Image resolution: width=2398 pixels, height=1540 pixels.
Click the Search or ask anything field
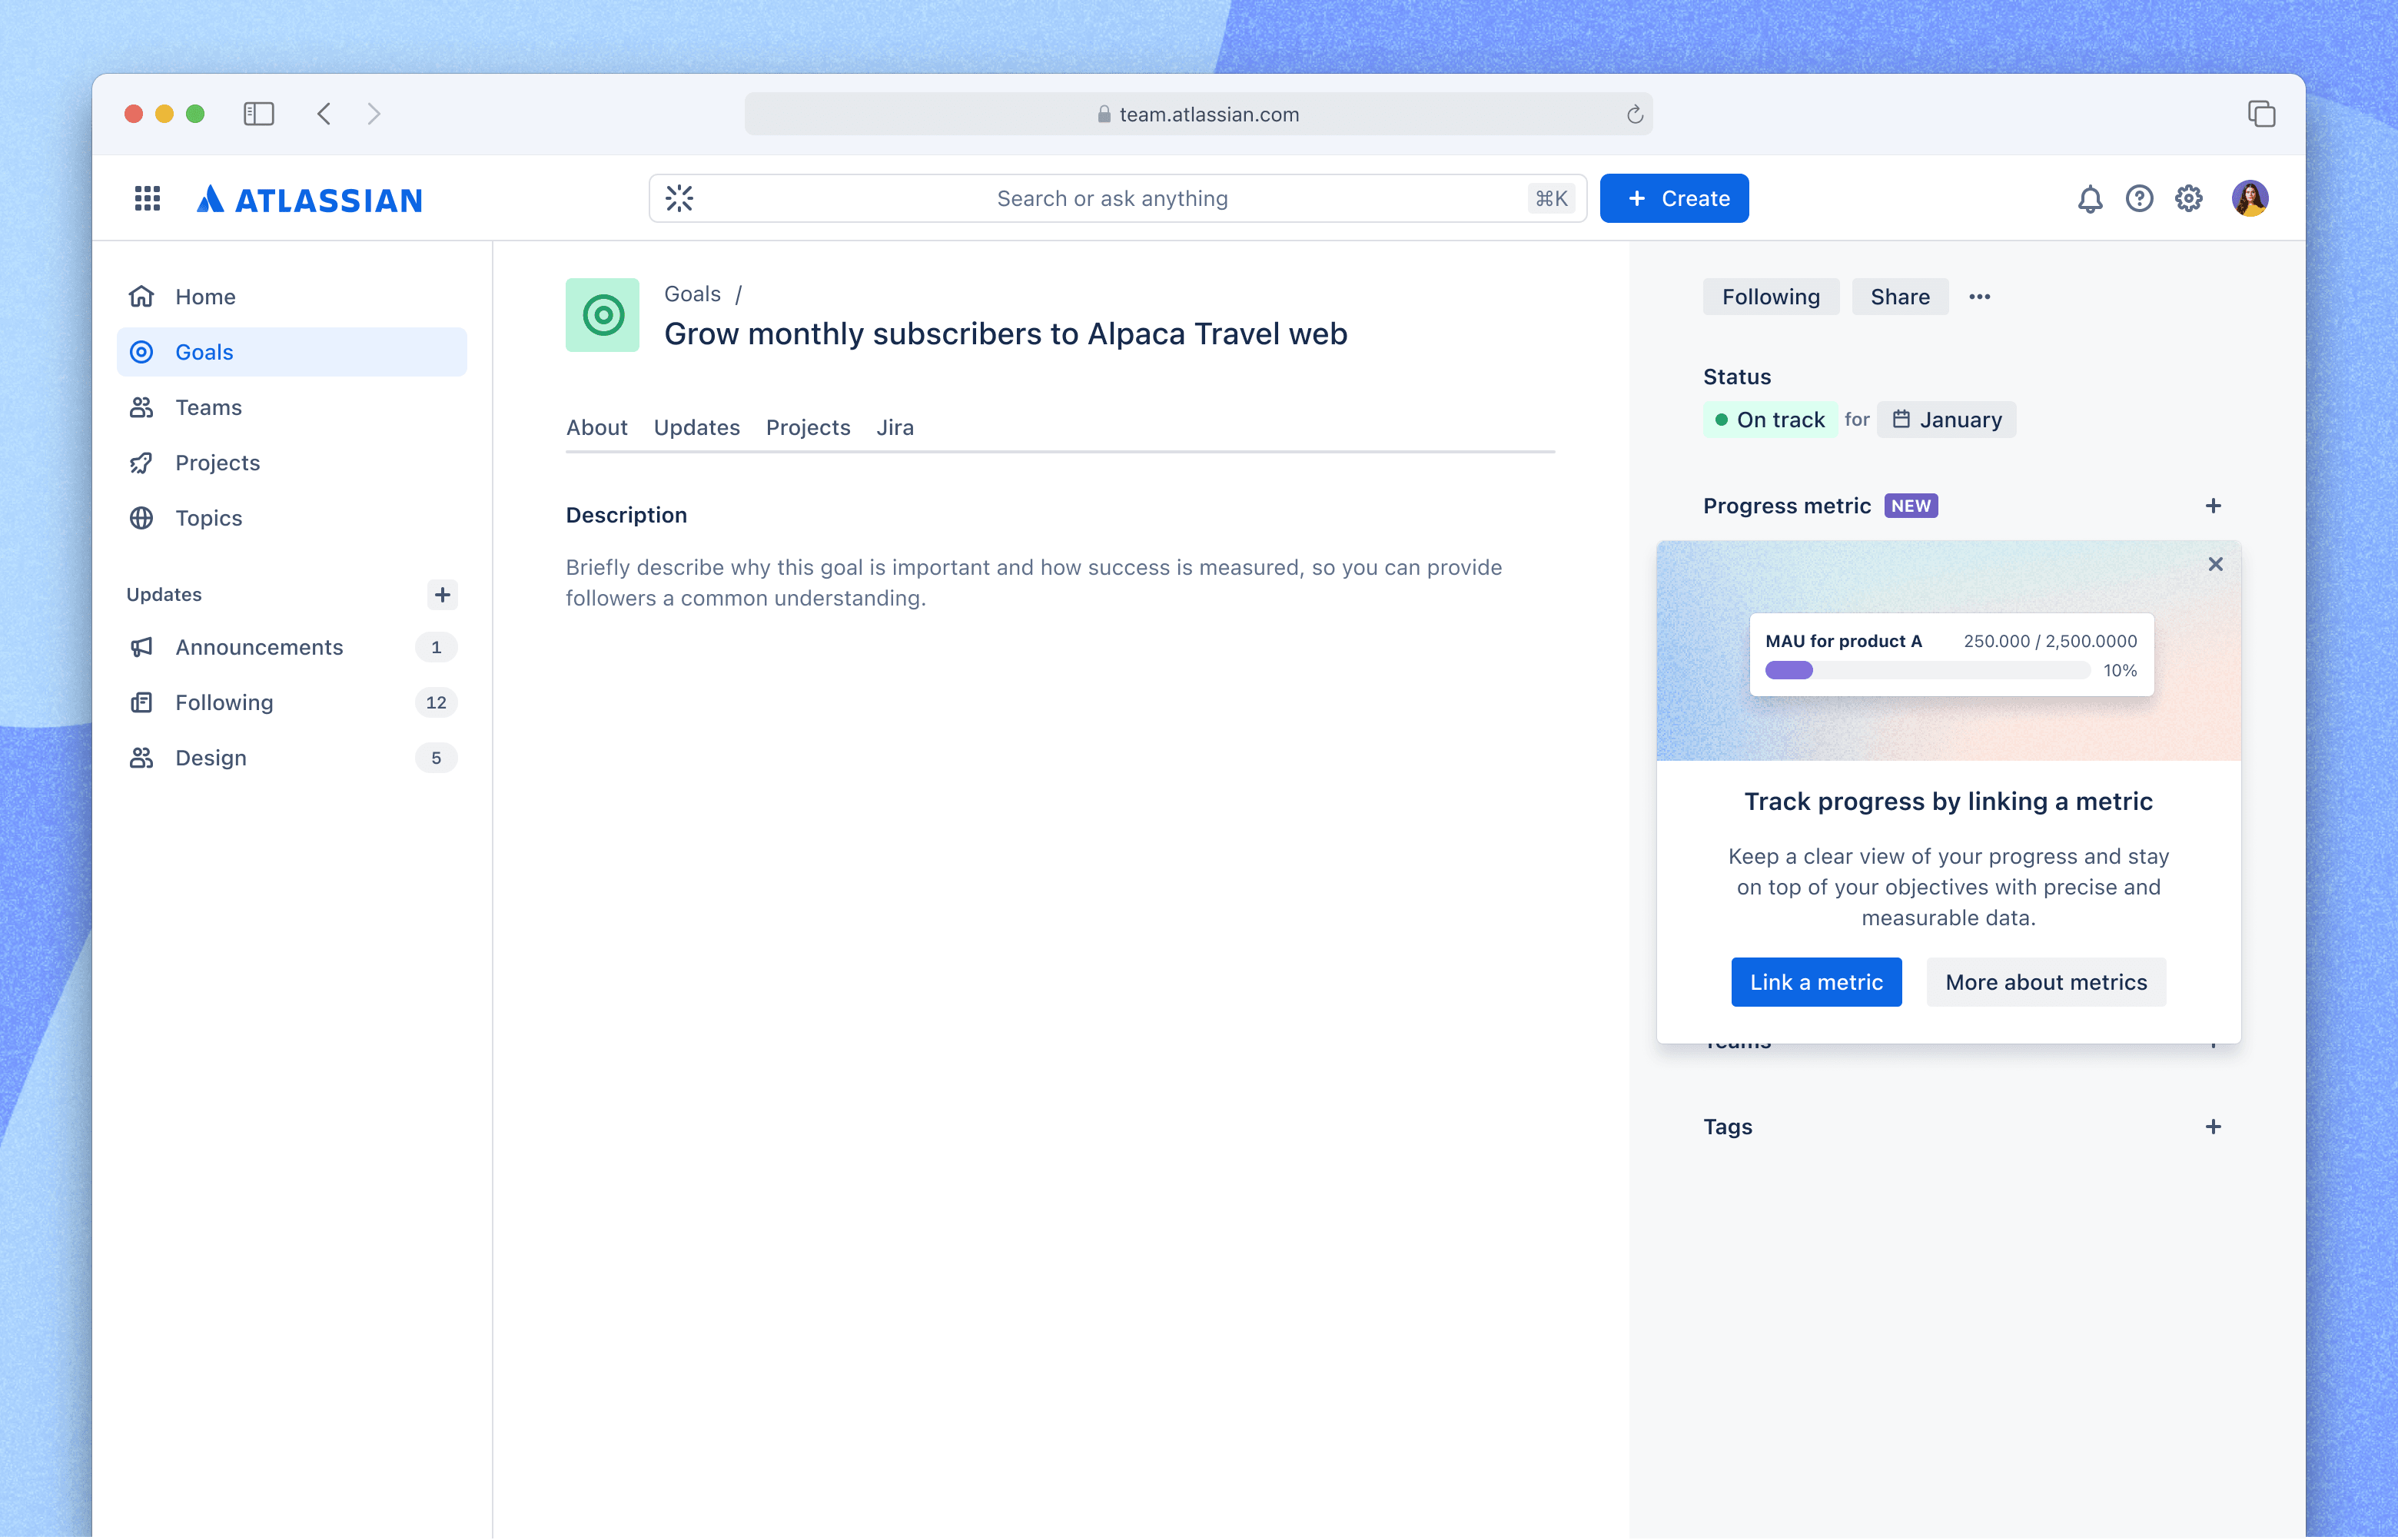pyautogui.click(x=1117, y=198)
